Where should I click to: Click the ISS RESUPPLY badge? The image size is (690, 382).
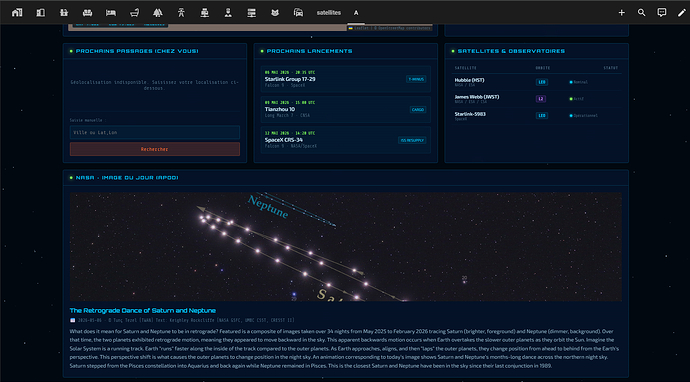click(x=412, y=140)
